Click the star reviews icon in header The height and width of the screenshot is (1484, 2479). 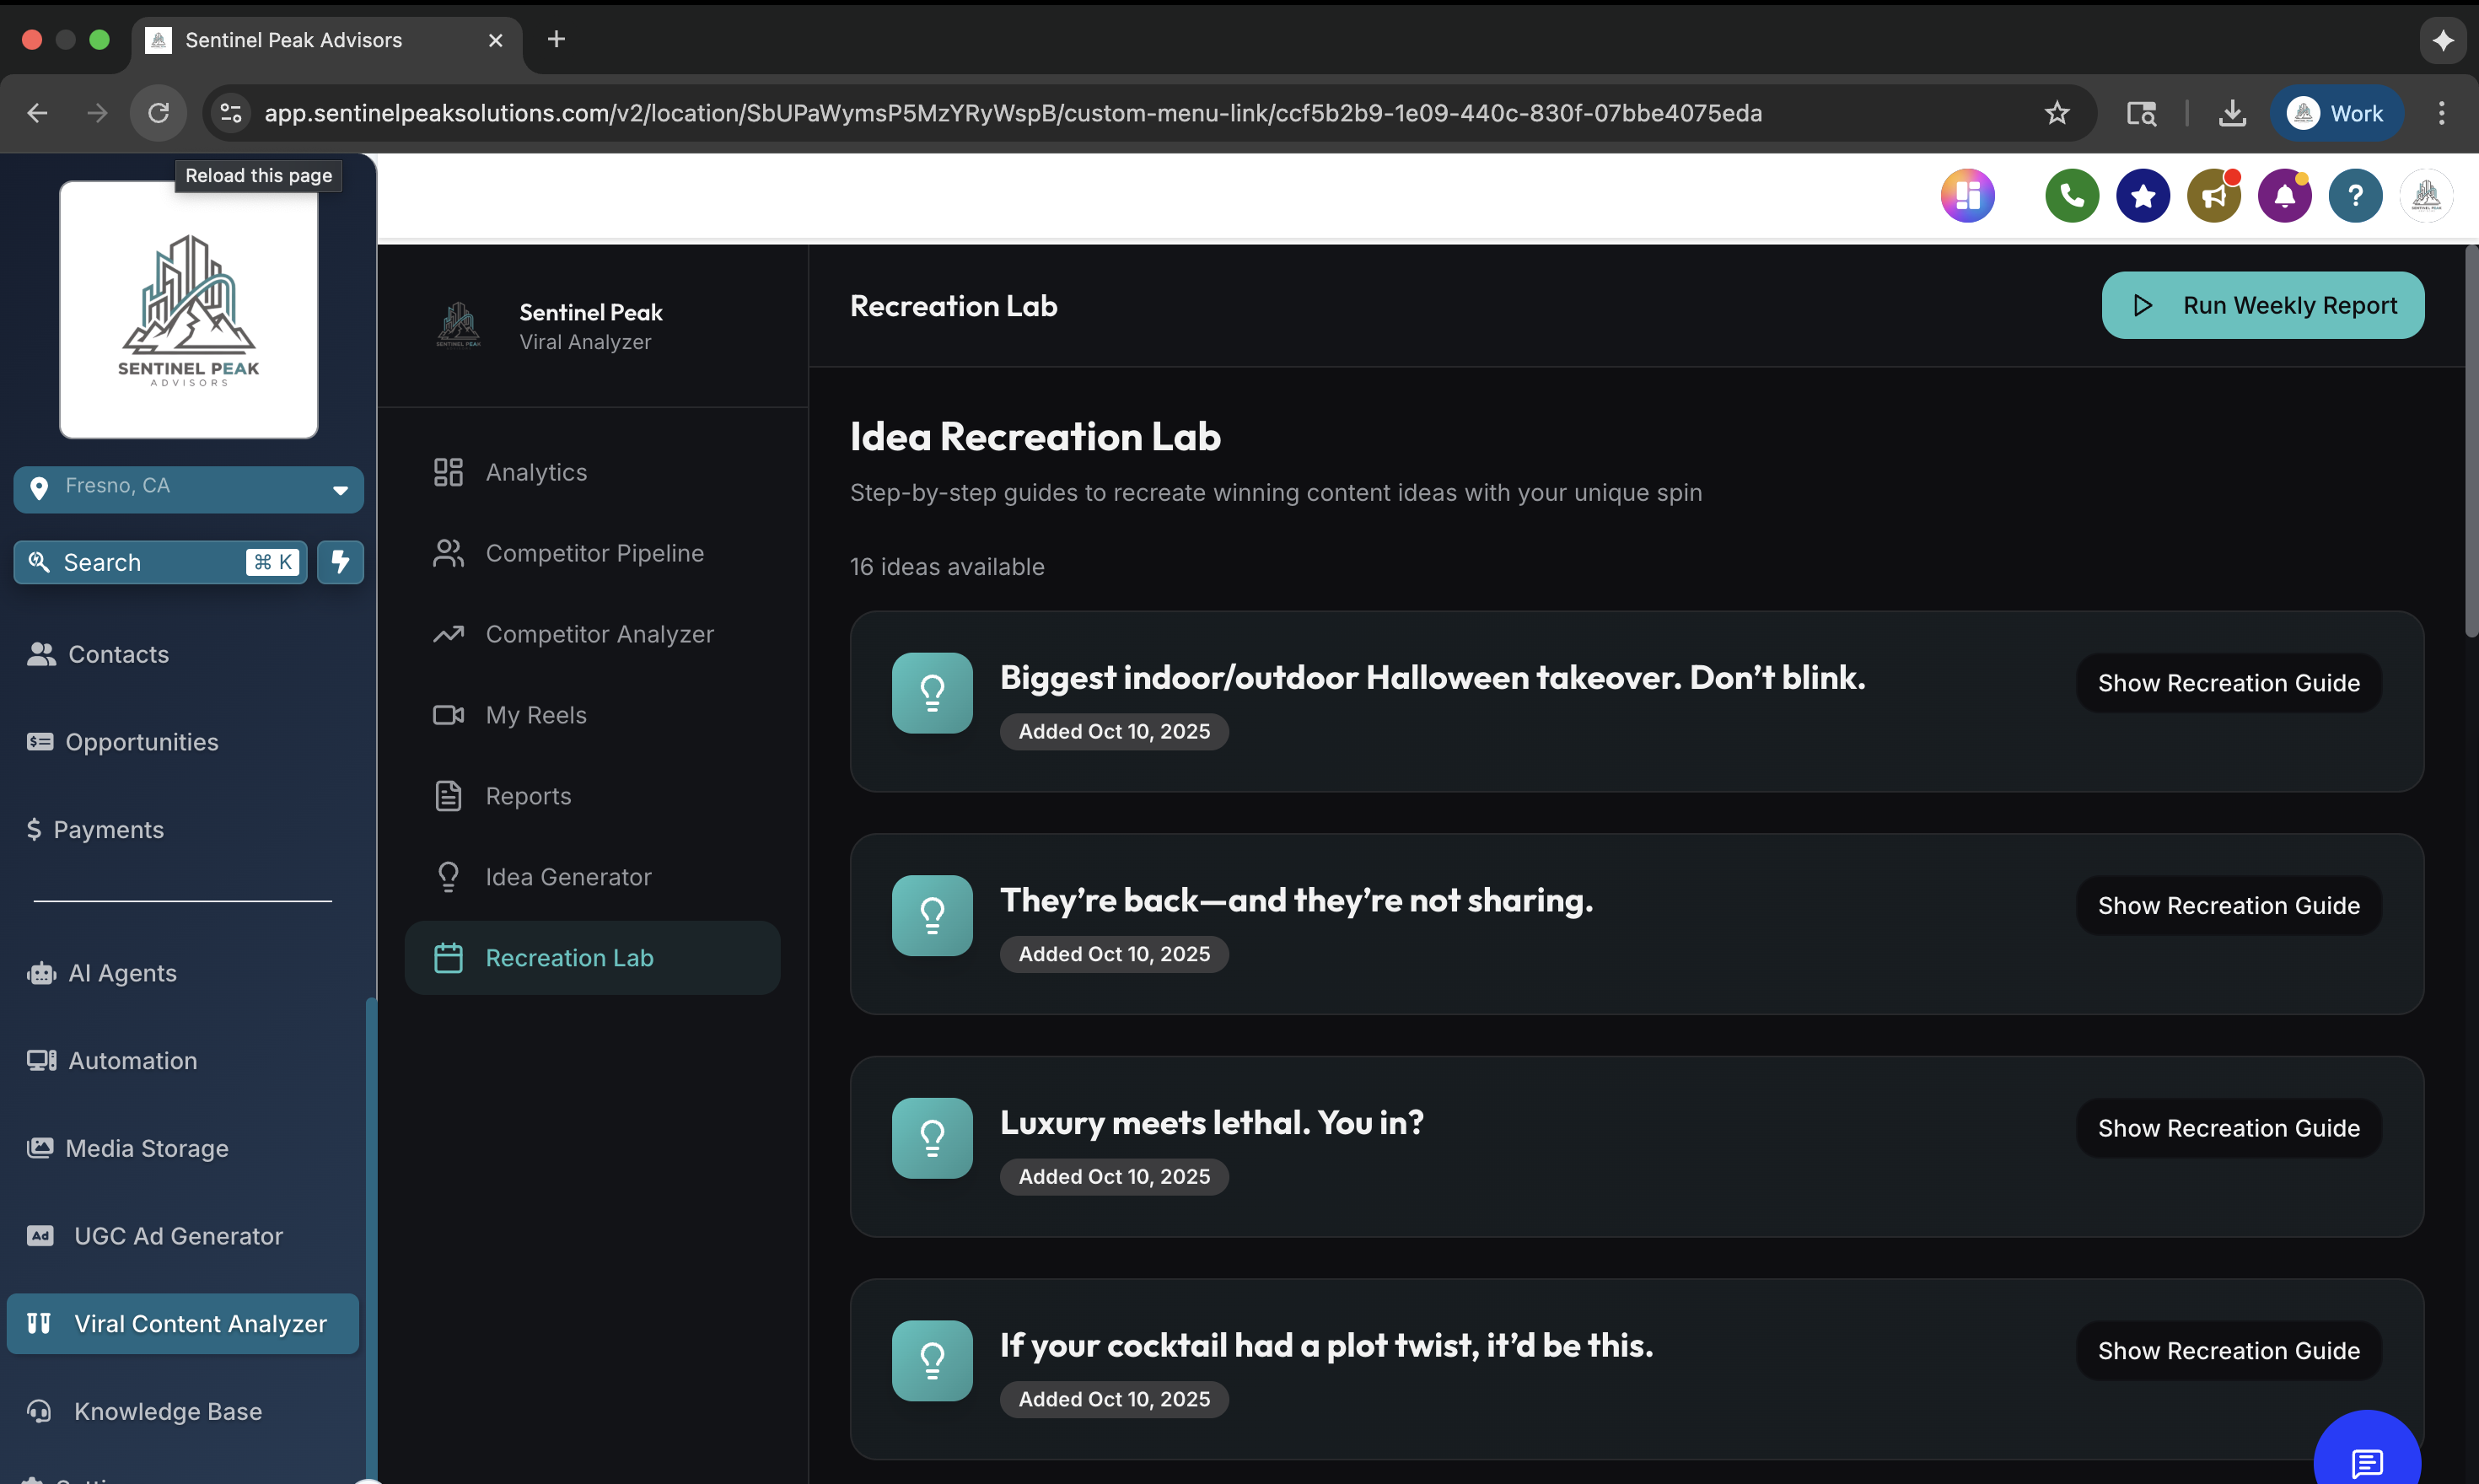(2142, 196)
